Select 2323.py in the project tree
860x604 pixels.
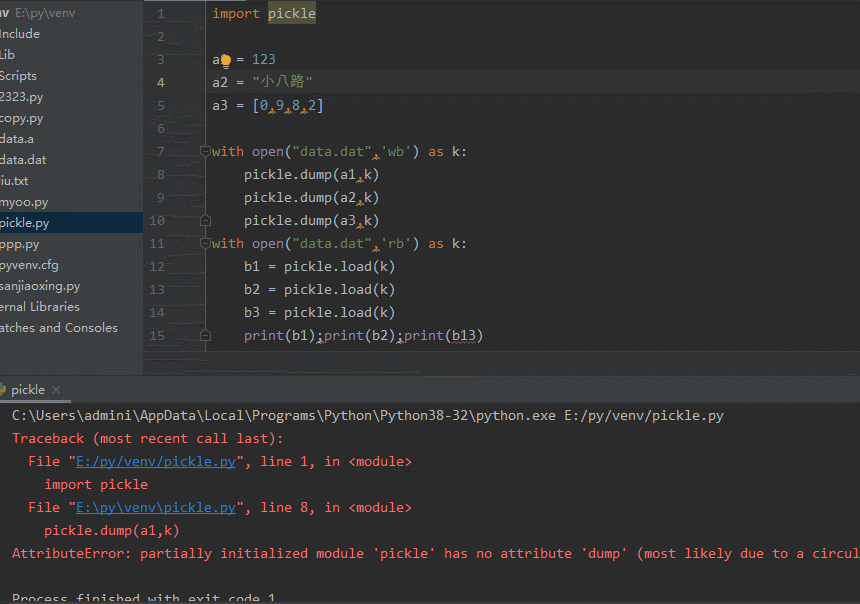click(71, 97)
